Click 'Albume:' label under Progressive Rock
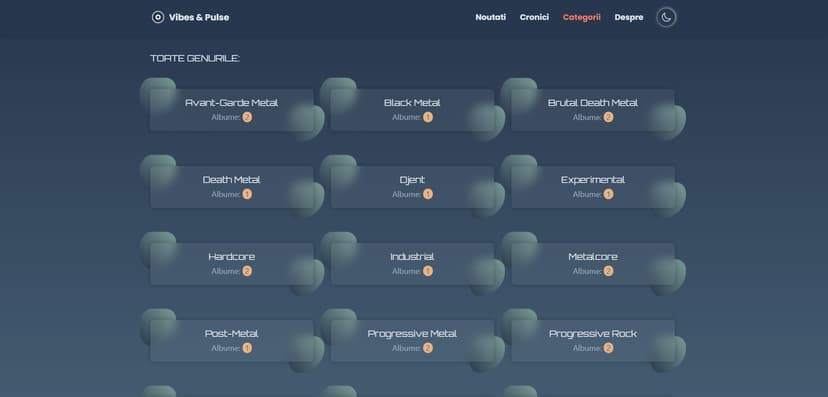Viewport: 828px width, 397px height. pyautogui.click(x=587, y=348)
